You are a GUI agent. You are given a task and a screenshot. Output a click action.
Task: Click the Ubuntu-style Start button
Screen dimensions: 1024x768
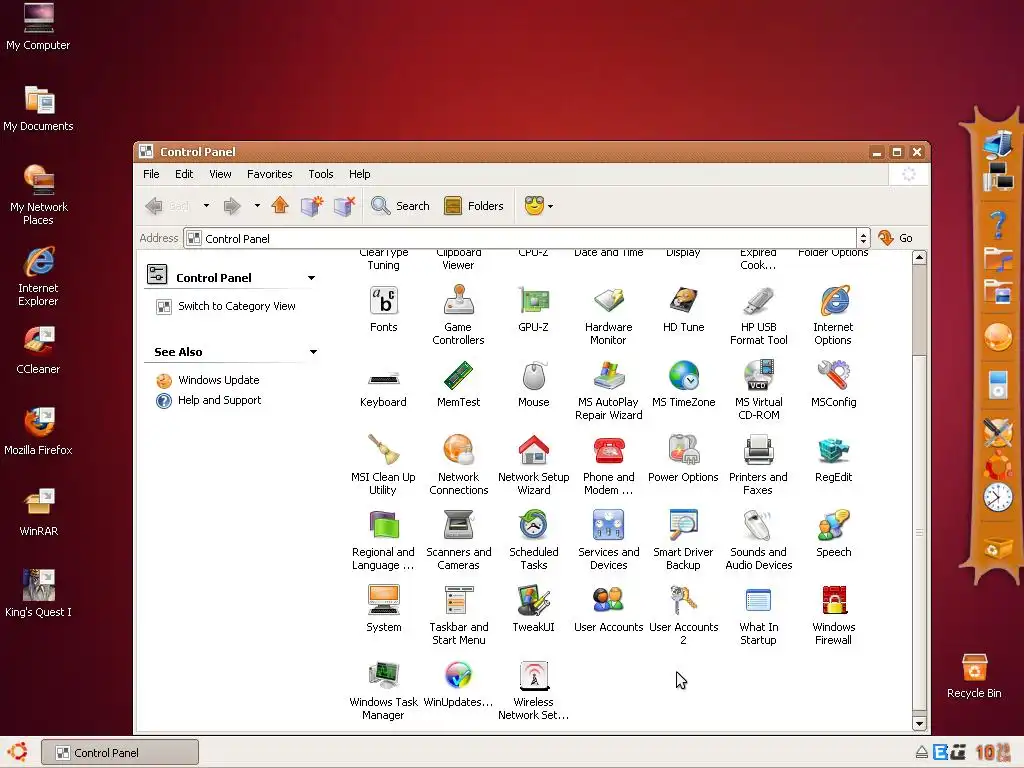[18, 752]
